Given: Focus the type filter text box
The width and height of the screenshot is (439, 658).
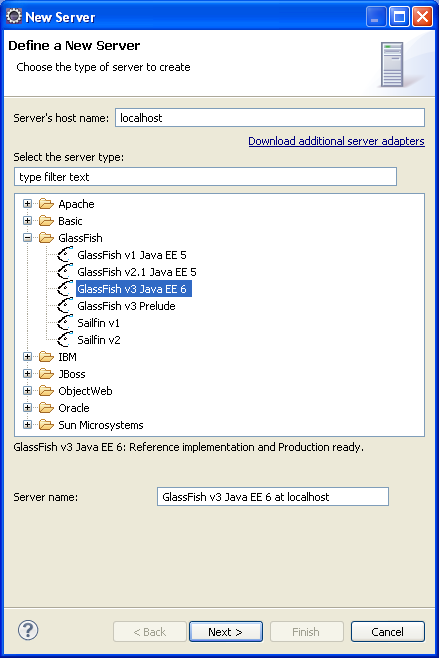Looking at the screenshot, I should pyautogui.click(x=205, y=177).
